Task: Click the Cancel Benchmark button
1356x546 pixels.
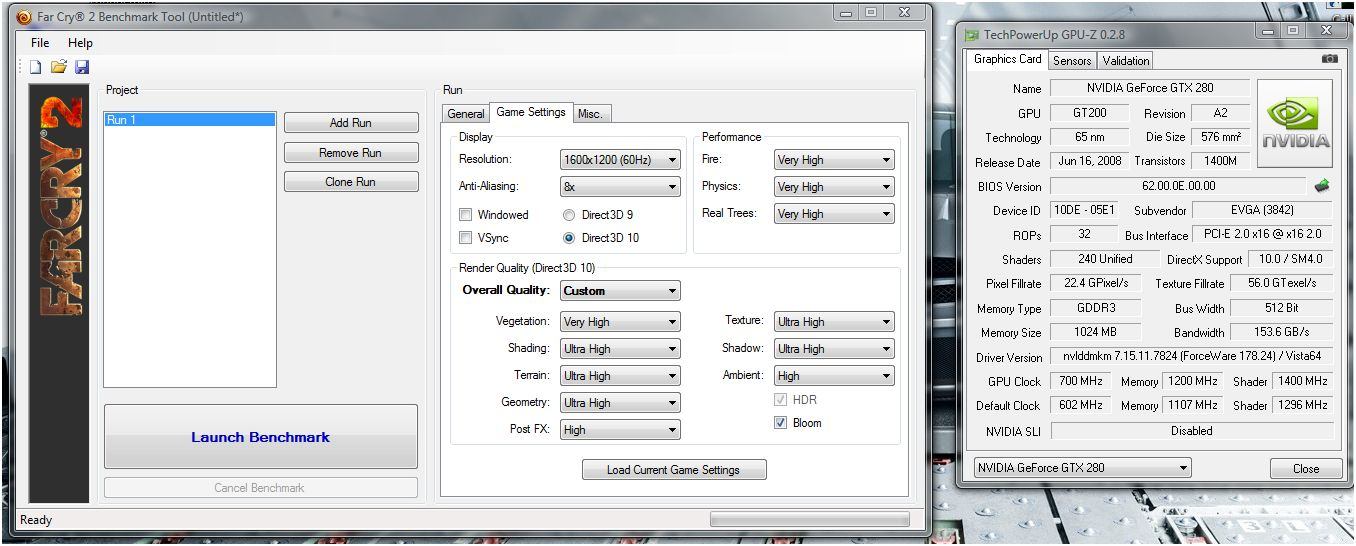Action: [261, 488]
